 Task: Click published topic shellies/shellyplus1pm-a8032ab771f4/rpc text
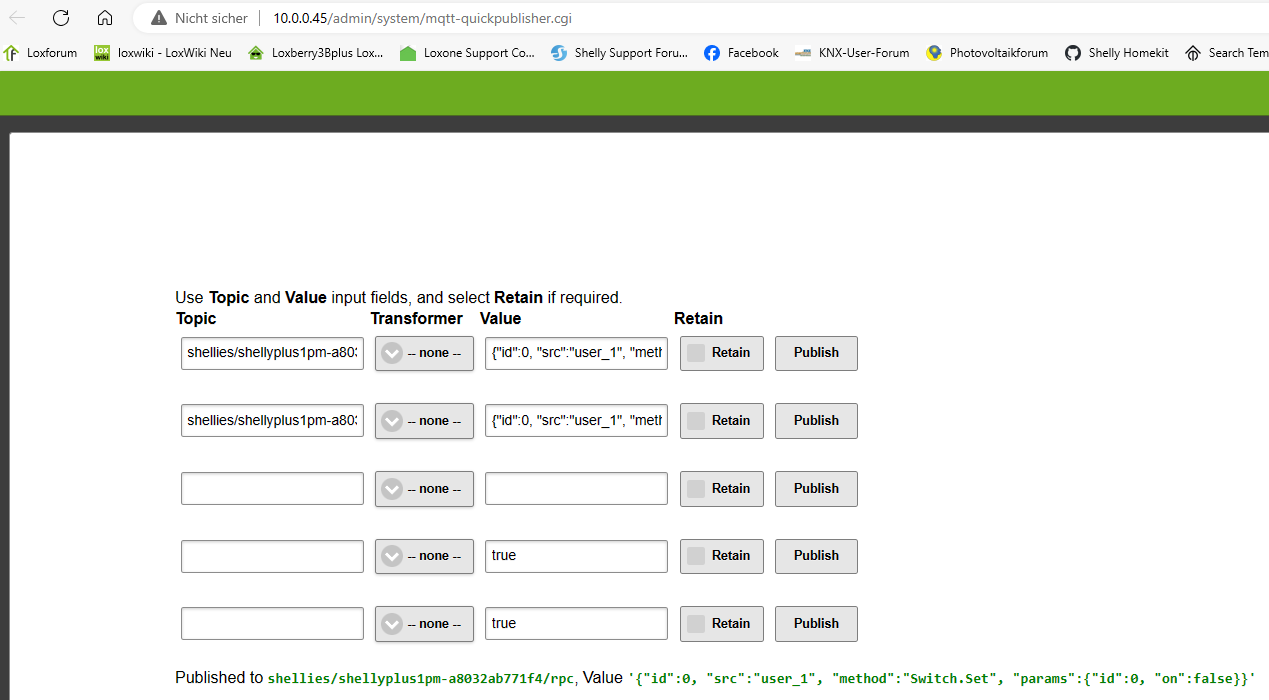(421, 678)
